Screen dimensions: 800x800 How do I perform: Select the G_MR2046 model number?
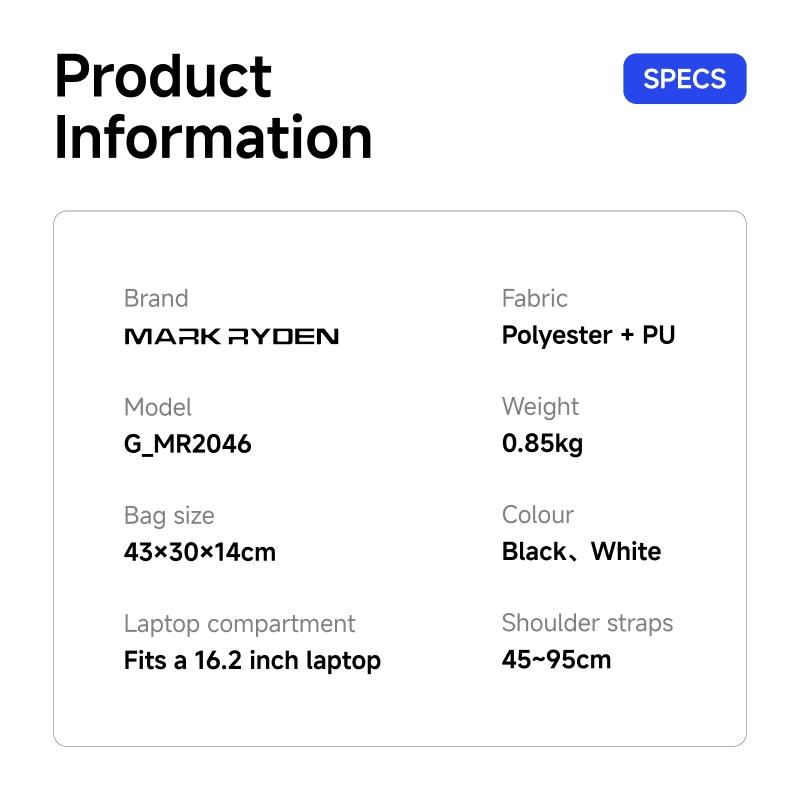[188, 444]
